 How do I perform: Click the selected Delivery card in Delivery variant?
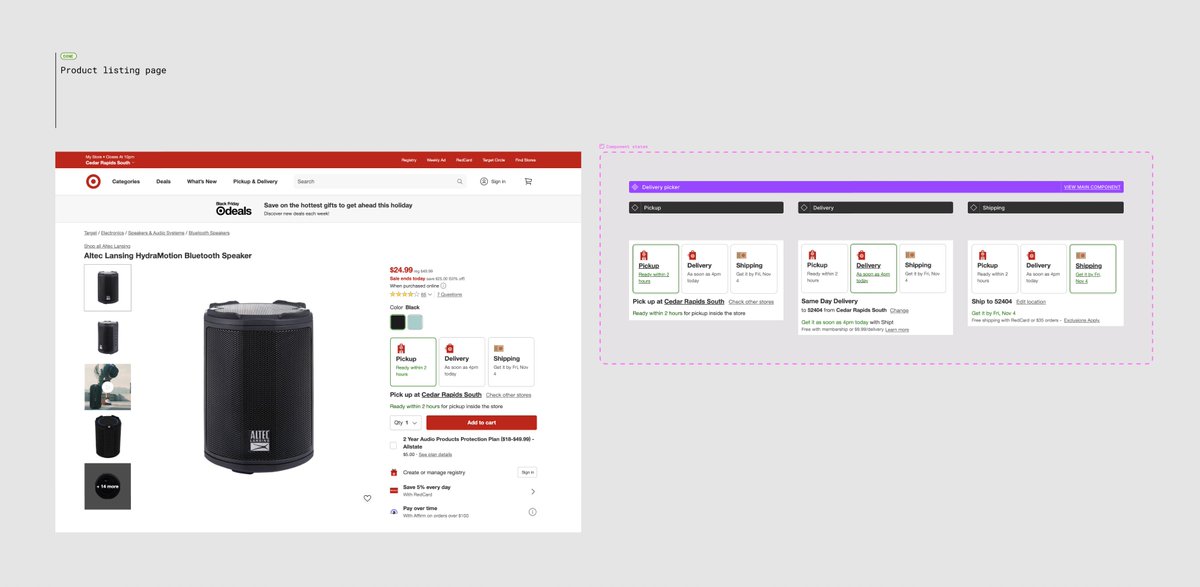(x=874, y=268)
